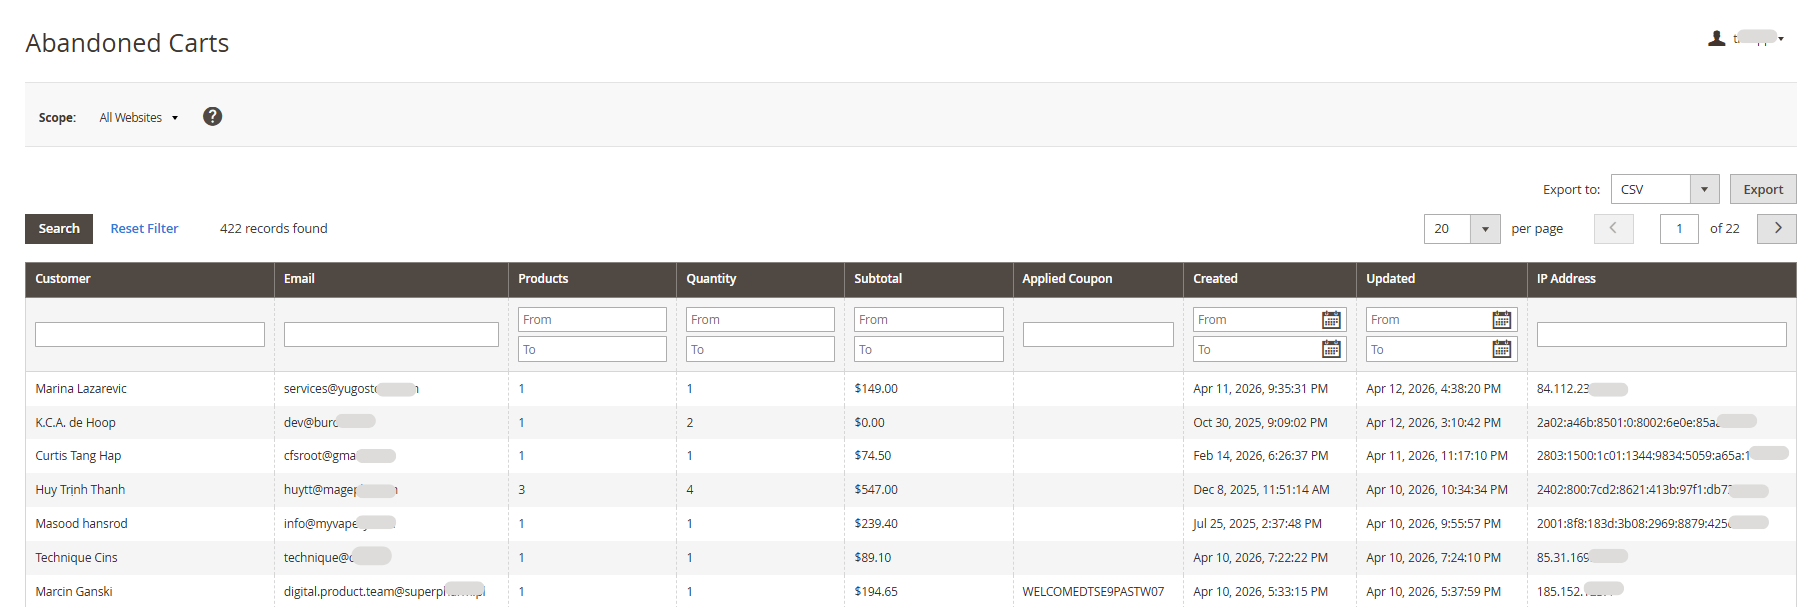Select the Curtis Tang Hap customer
The width and height of the screenshot is (1818, 607).
(78, 456)
